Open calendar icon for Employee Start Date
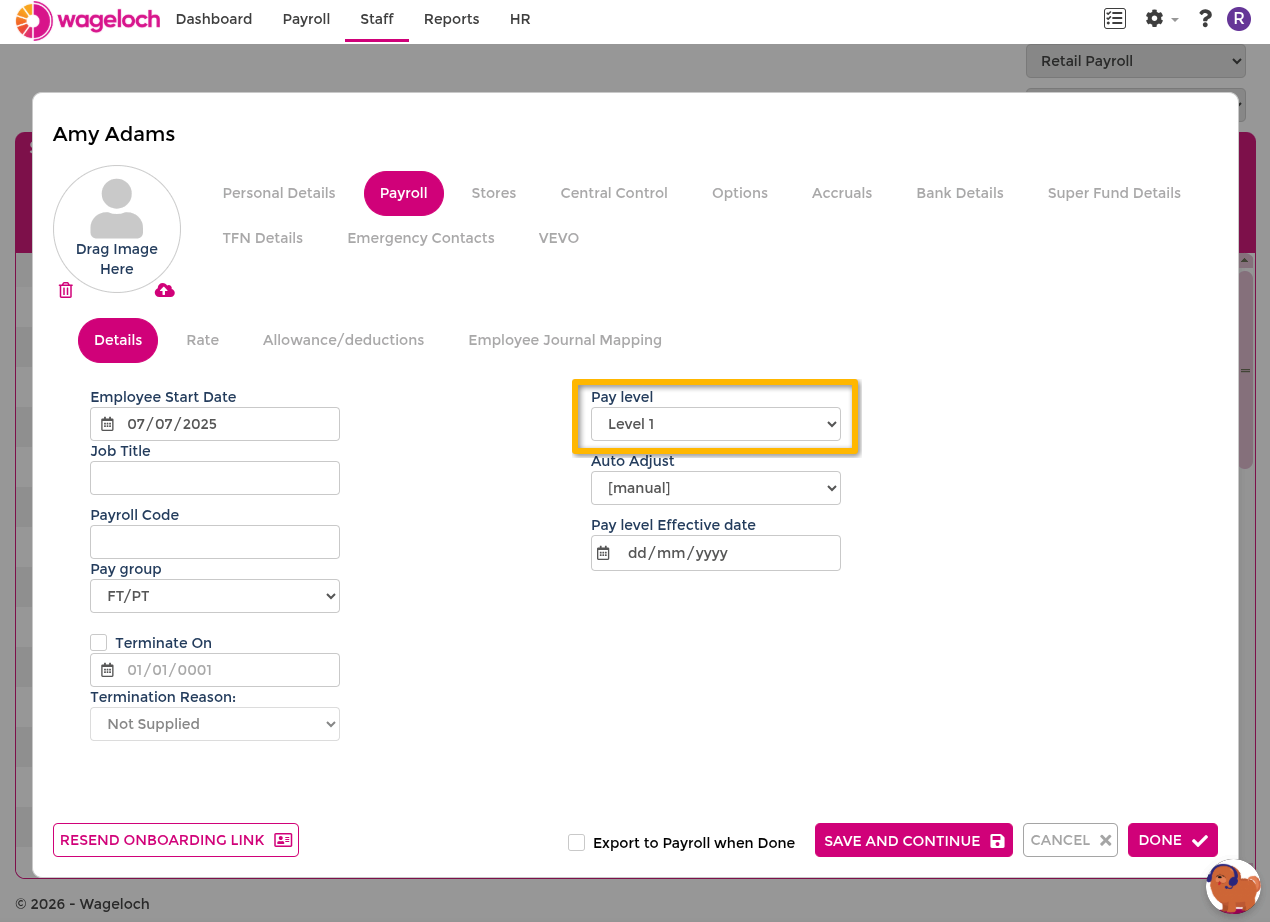 [108, 424]
